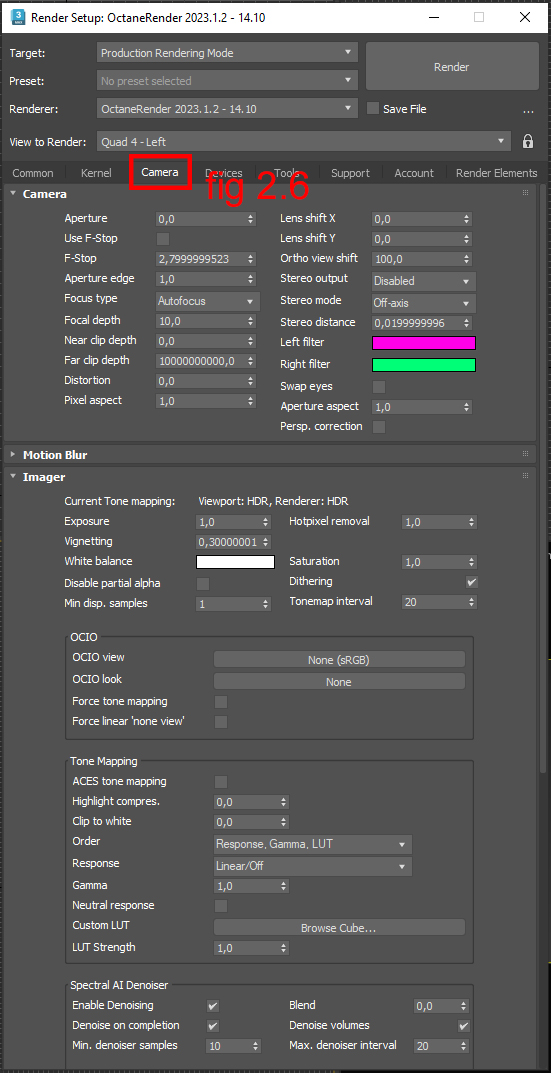Screen dimensions: 551x1073
Task: Click the Render button
Action: click(452, 66)
